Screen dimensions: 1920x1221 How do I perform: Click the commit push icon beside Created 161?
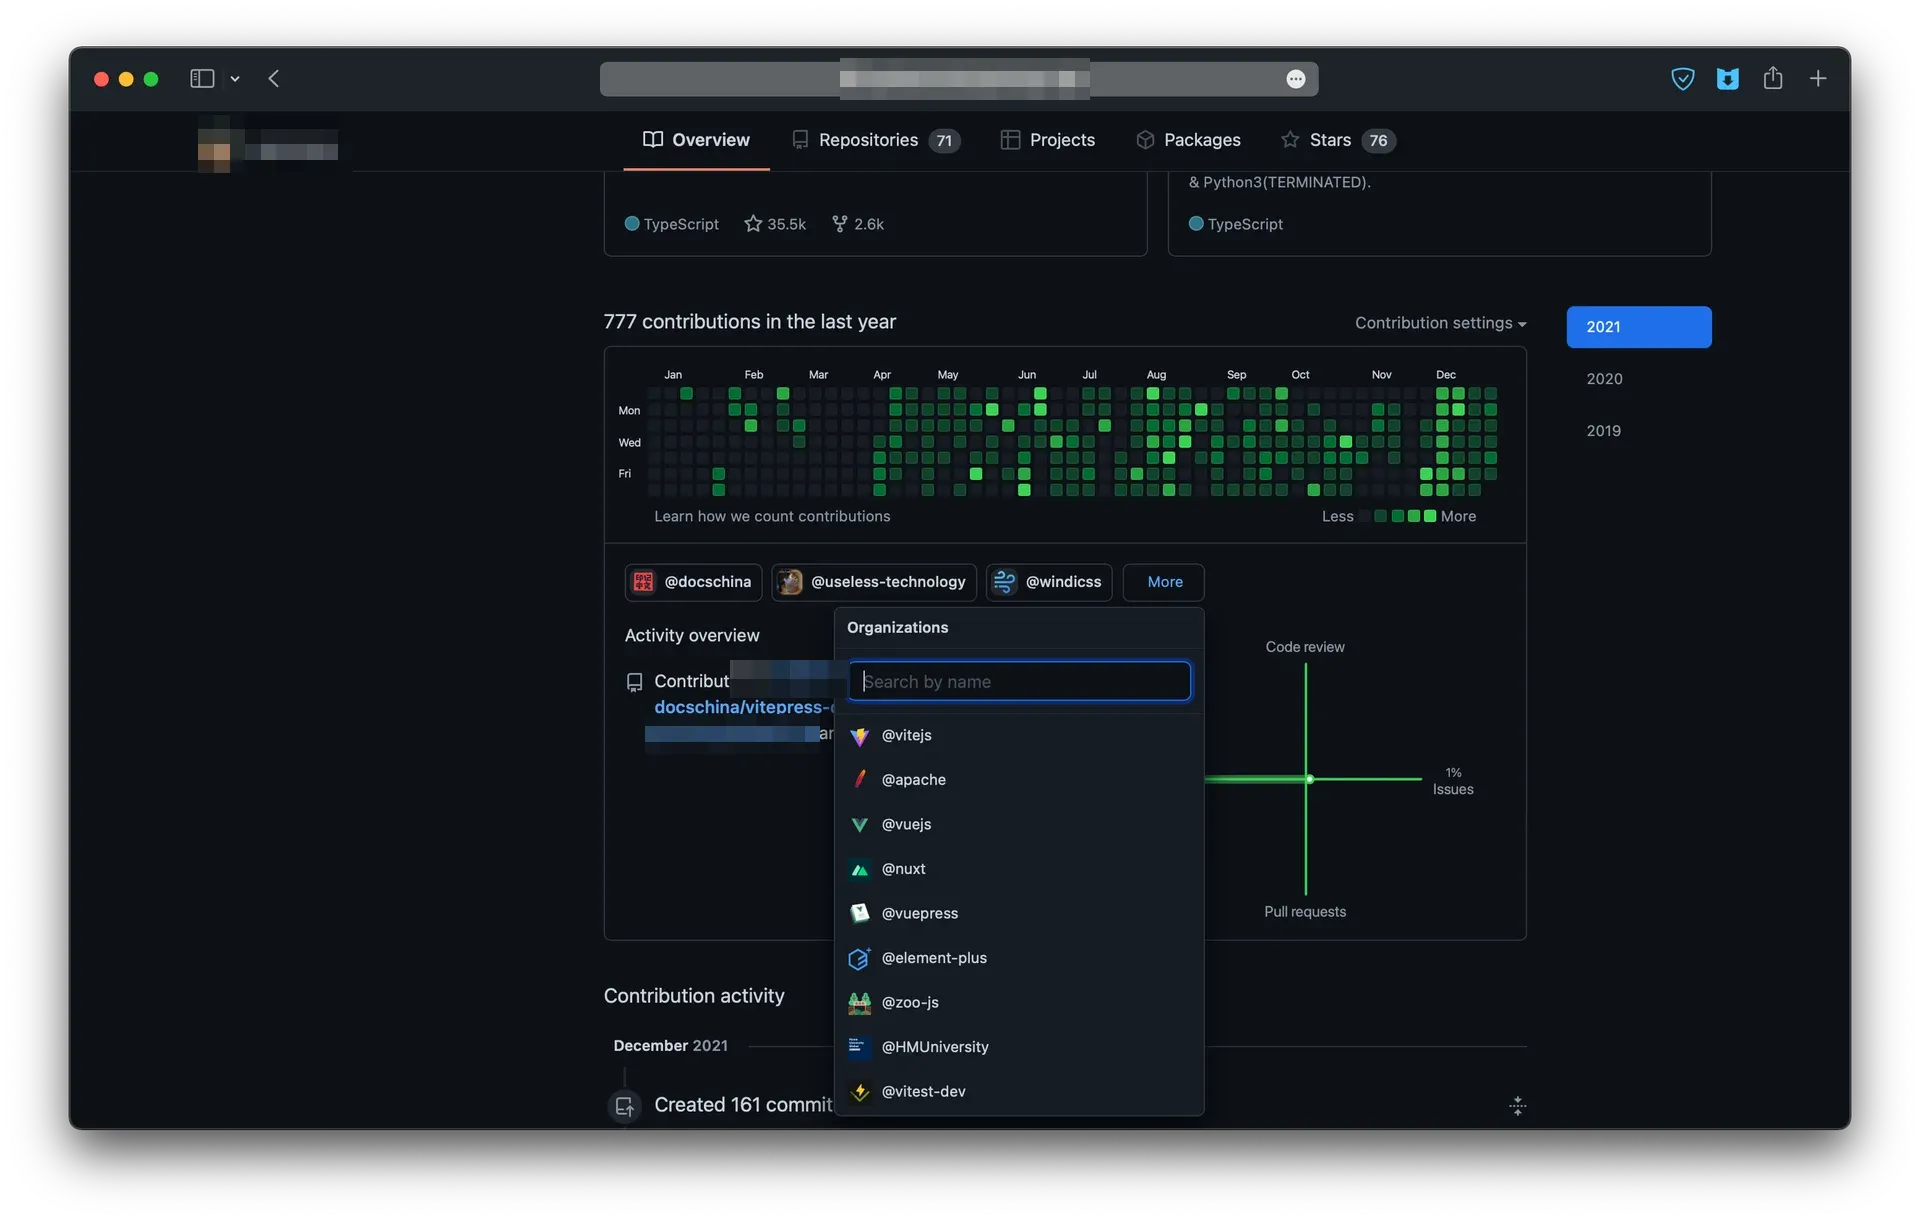point(625,1107)
